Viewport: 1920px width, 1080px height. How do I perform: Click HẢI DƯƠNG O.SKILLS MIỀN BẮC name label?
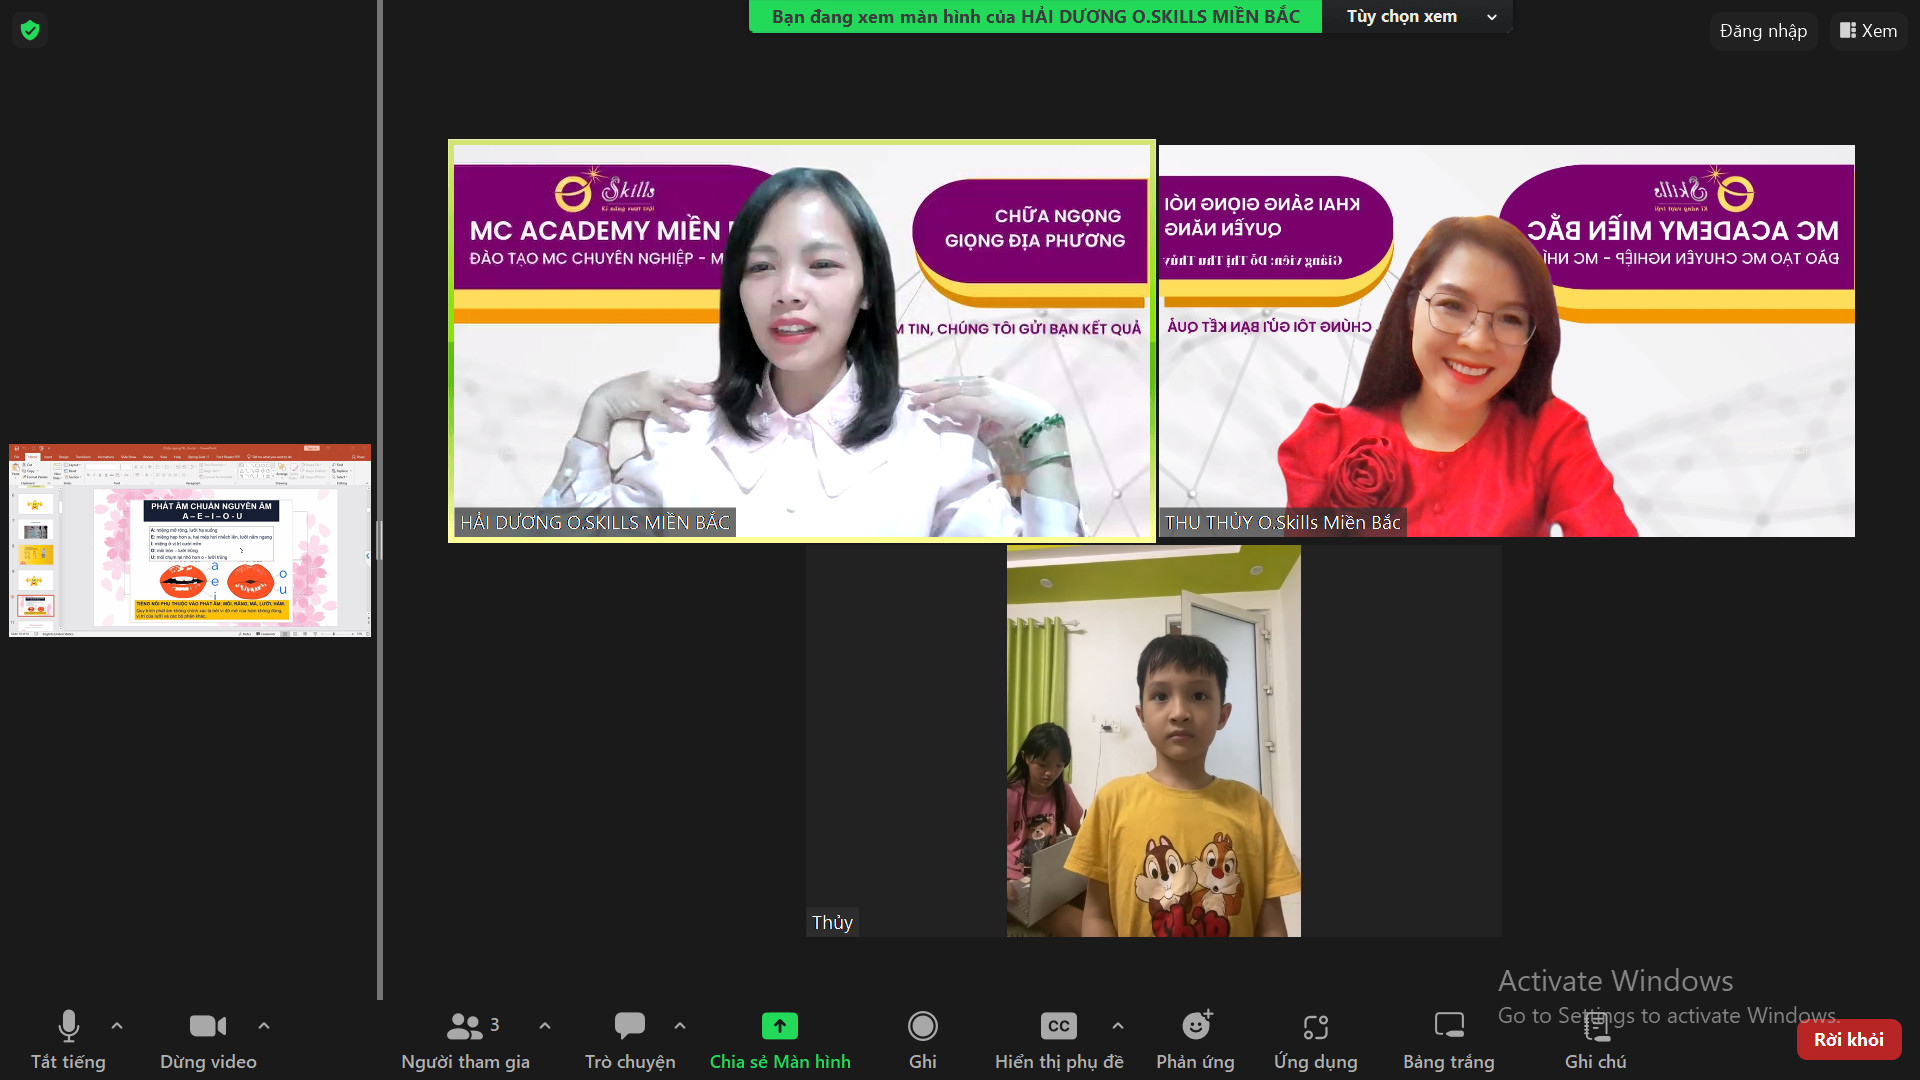tap(595, 523)
